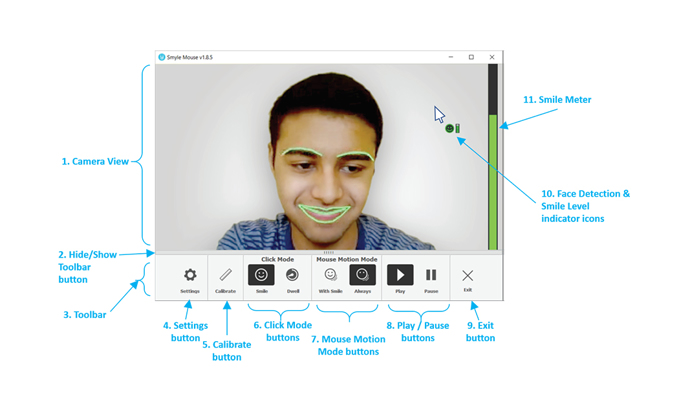Select Smile click mode
Image resolution: width=690 pixels, height=420 pixels.
(x=261, y=275)
